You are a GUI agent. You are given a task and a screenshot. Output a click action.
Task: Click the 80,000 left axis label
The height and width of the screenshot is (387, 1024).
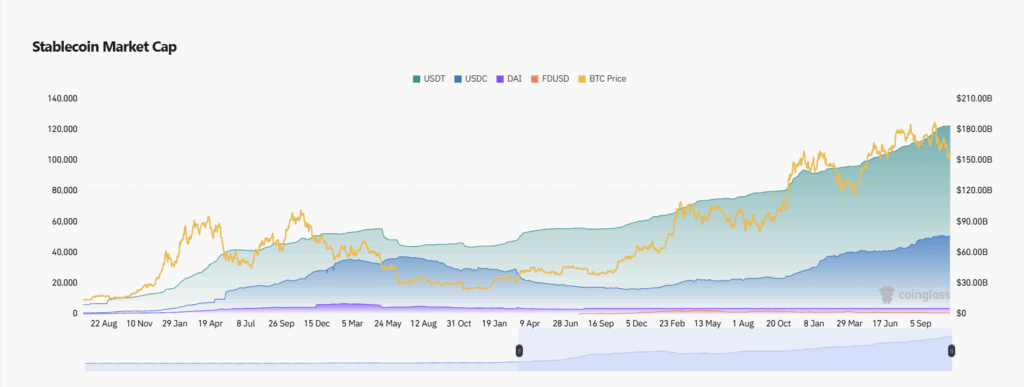point(65,191)
